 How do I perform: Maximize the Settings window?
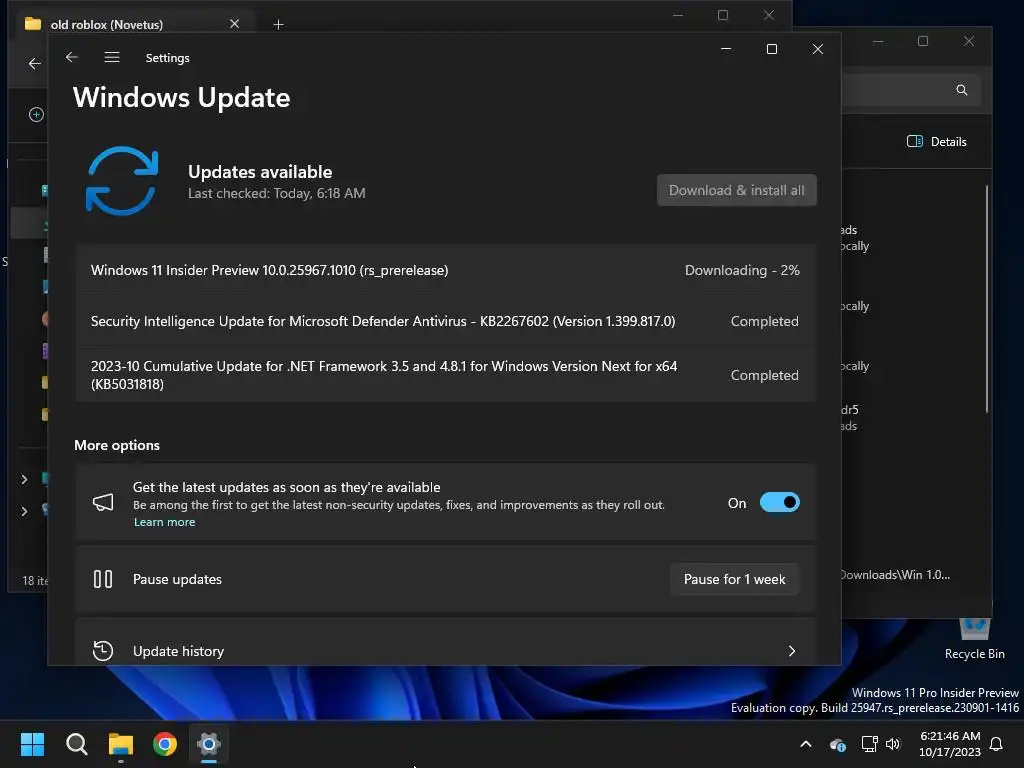click(772, 49)
